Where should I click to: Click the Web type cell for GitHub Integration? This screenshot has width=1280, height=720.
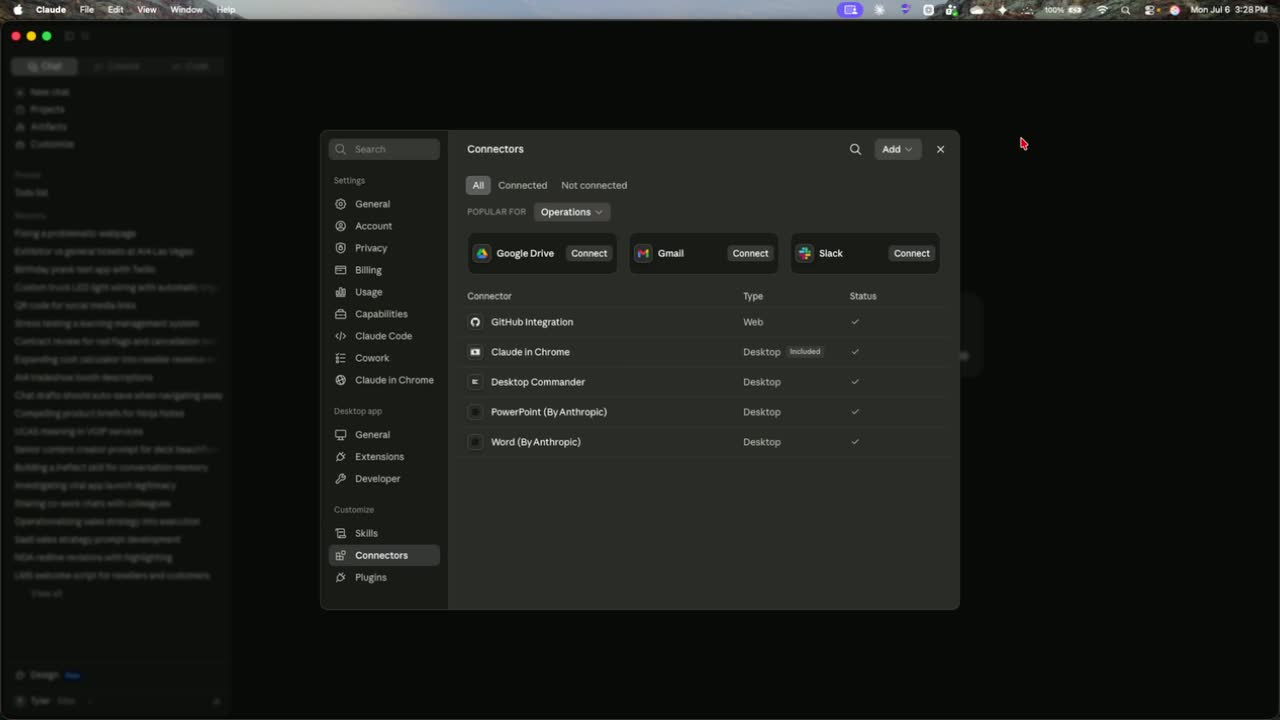[753, 322]
